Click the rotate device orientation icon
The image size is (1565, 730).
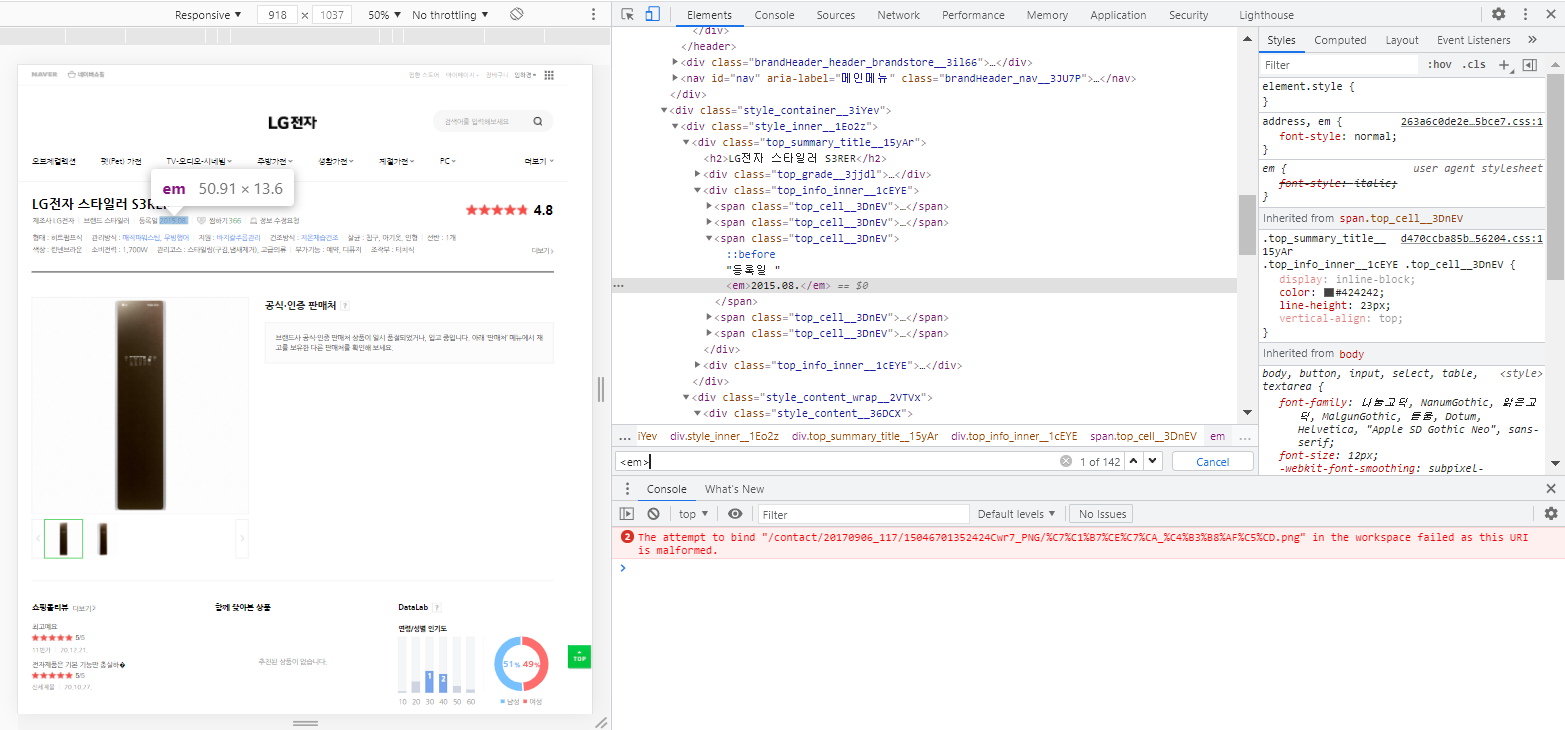[516, 15]
